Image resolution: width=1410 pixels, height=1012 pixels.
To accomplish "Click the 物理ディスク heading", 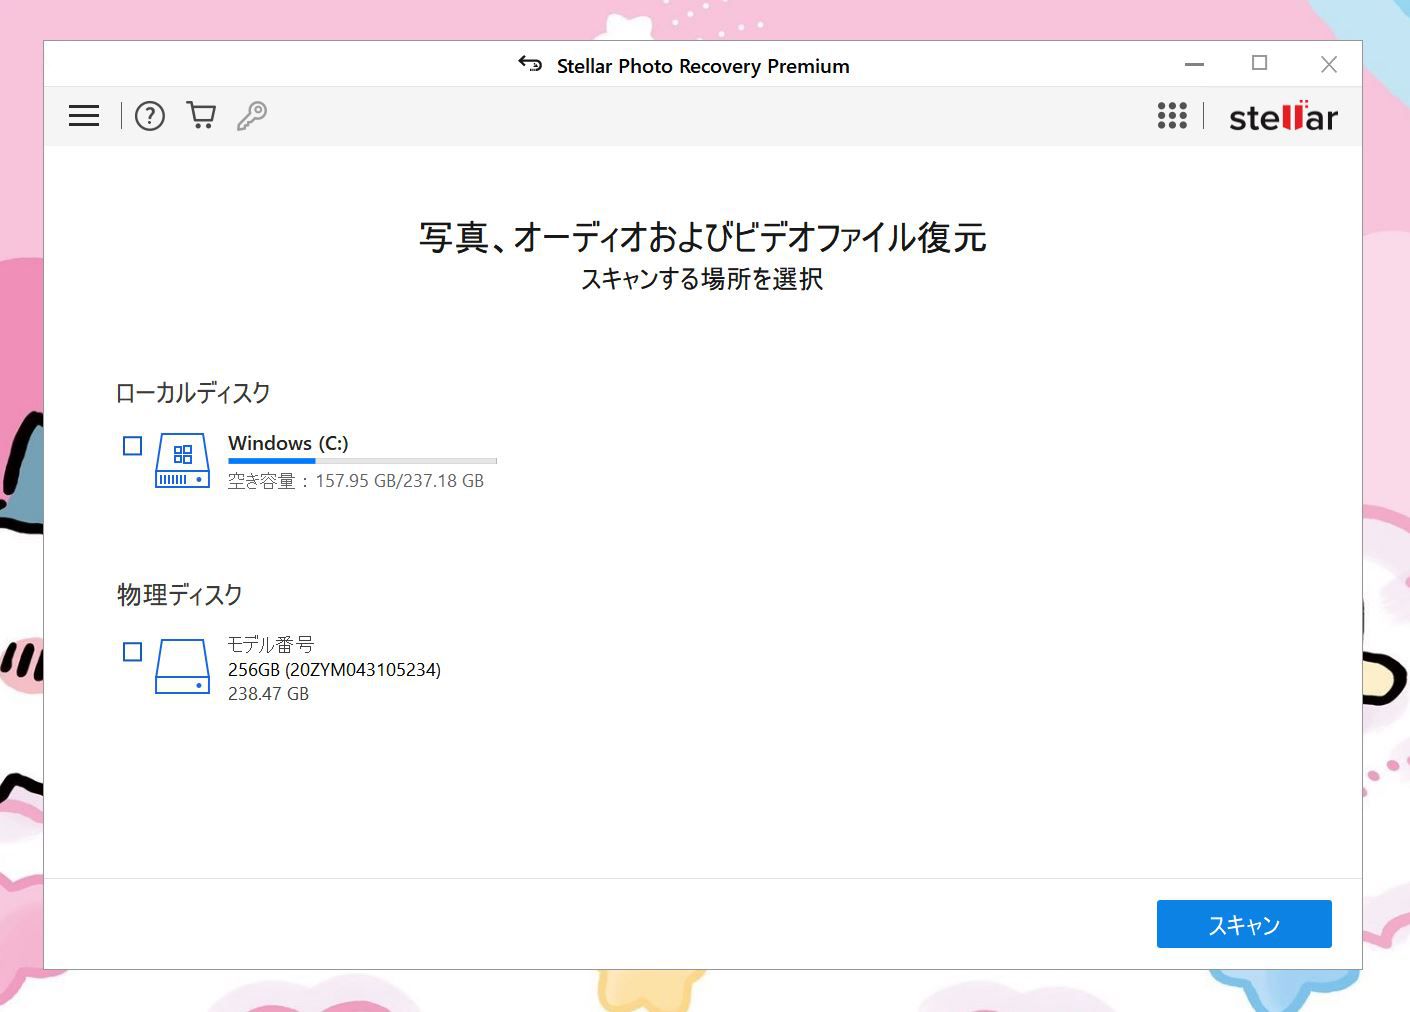I will coord(180,595).
